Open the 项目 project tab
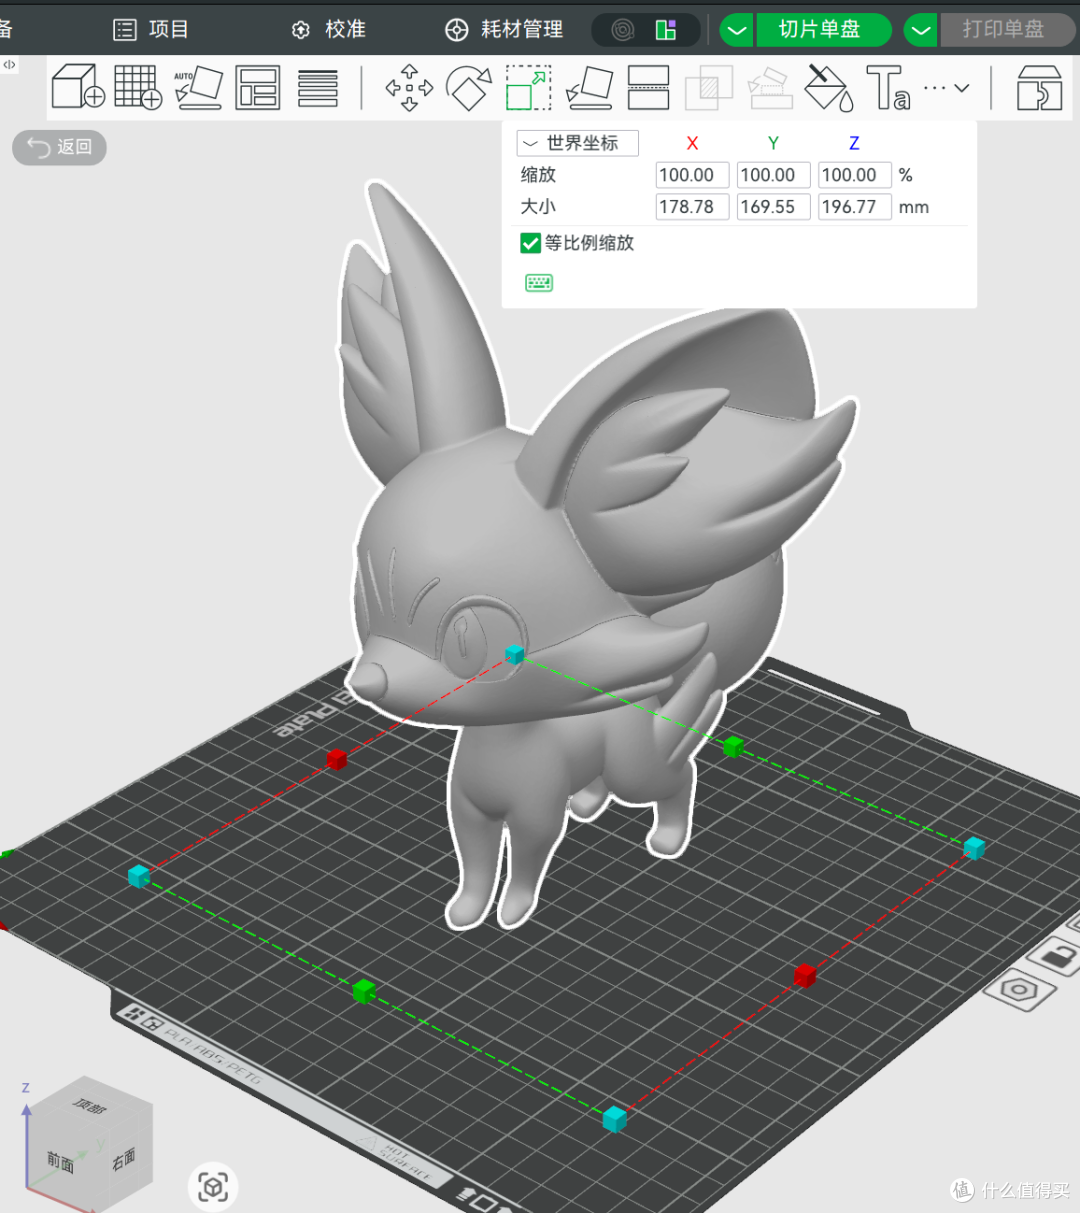Screen dimensions: 1080x1213 click(x=151, y=29)
